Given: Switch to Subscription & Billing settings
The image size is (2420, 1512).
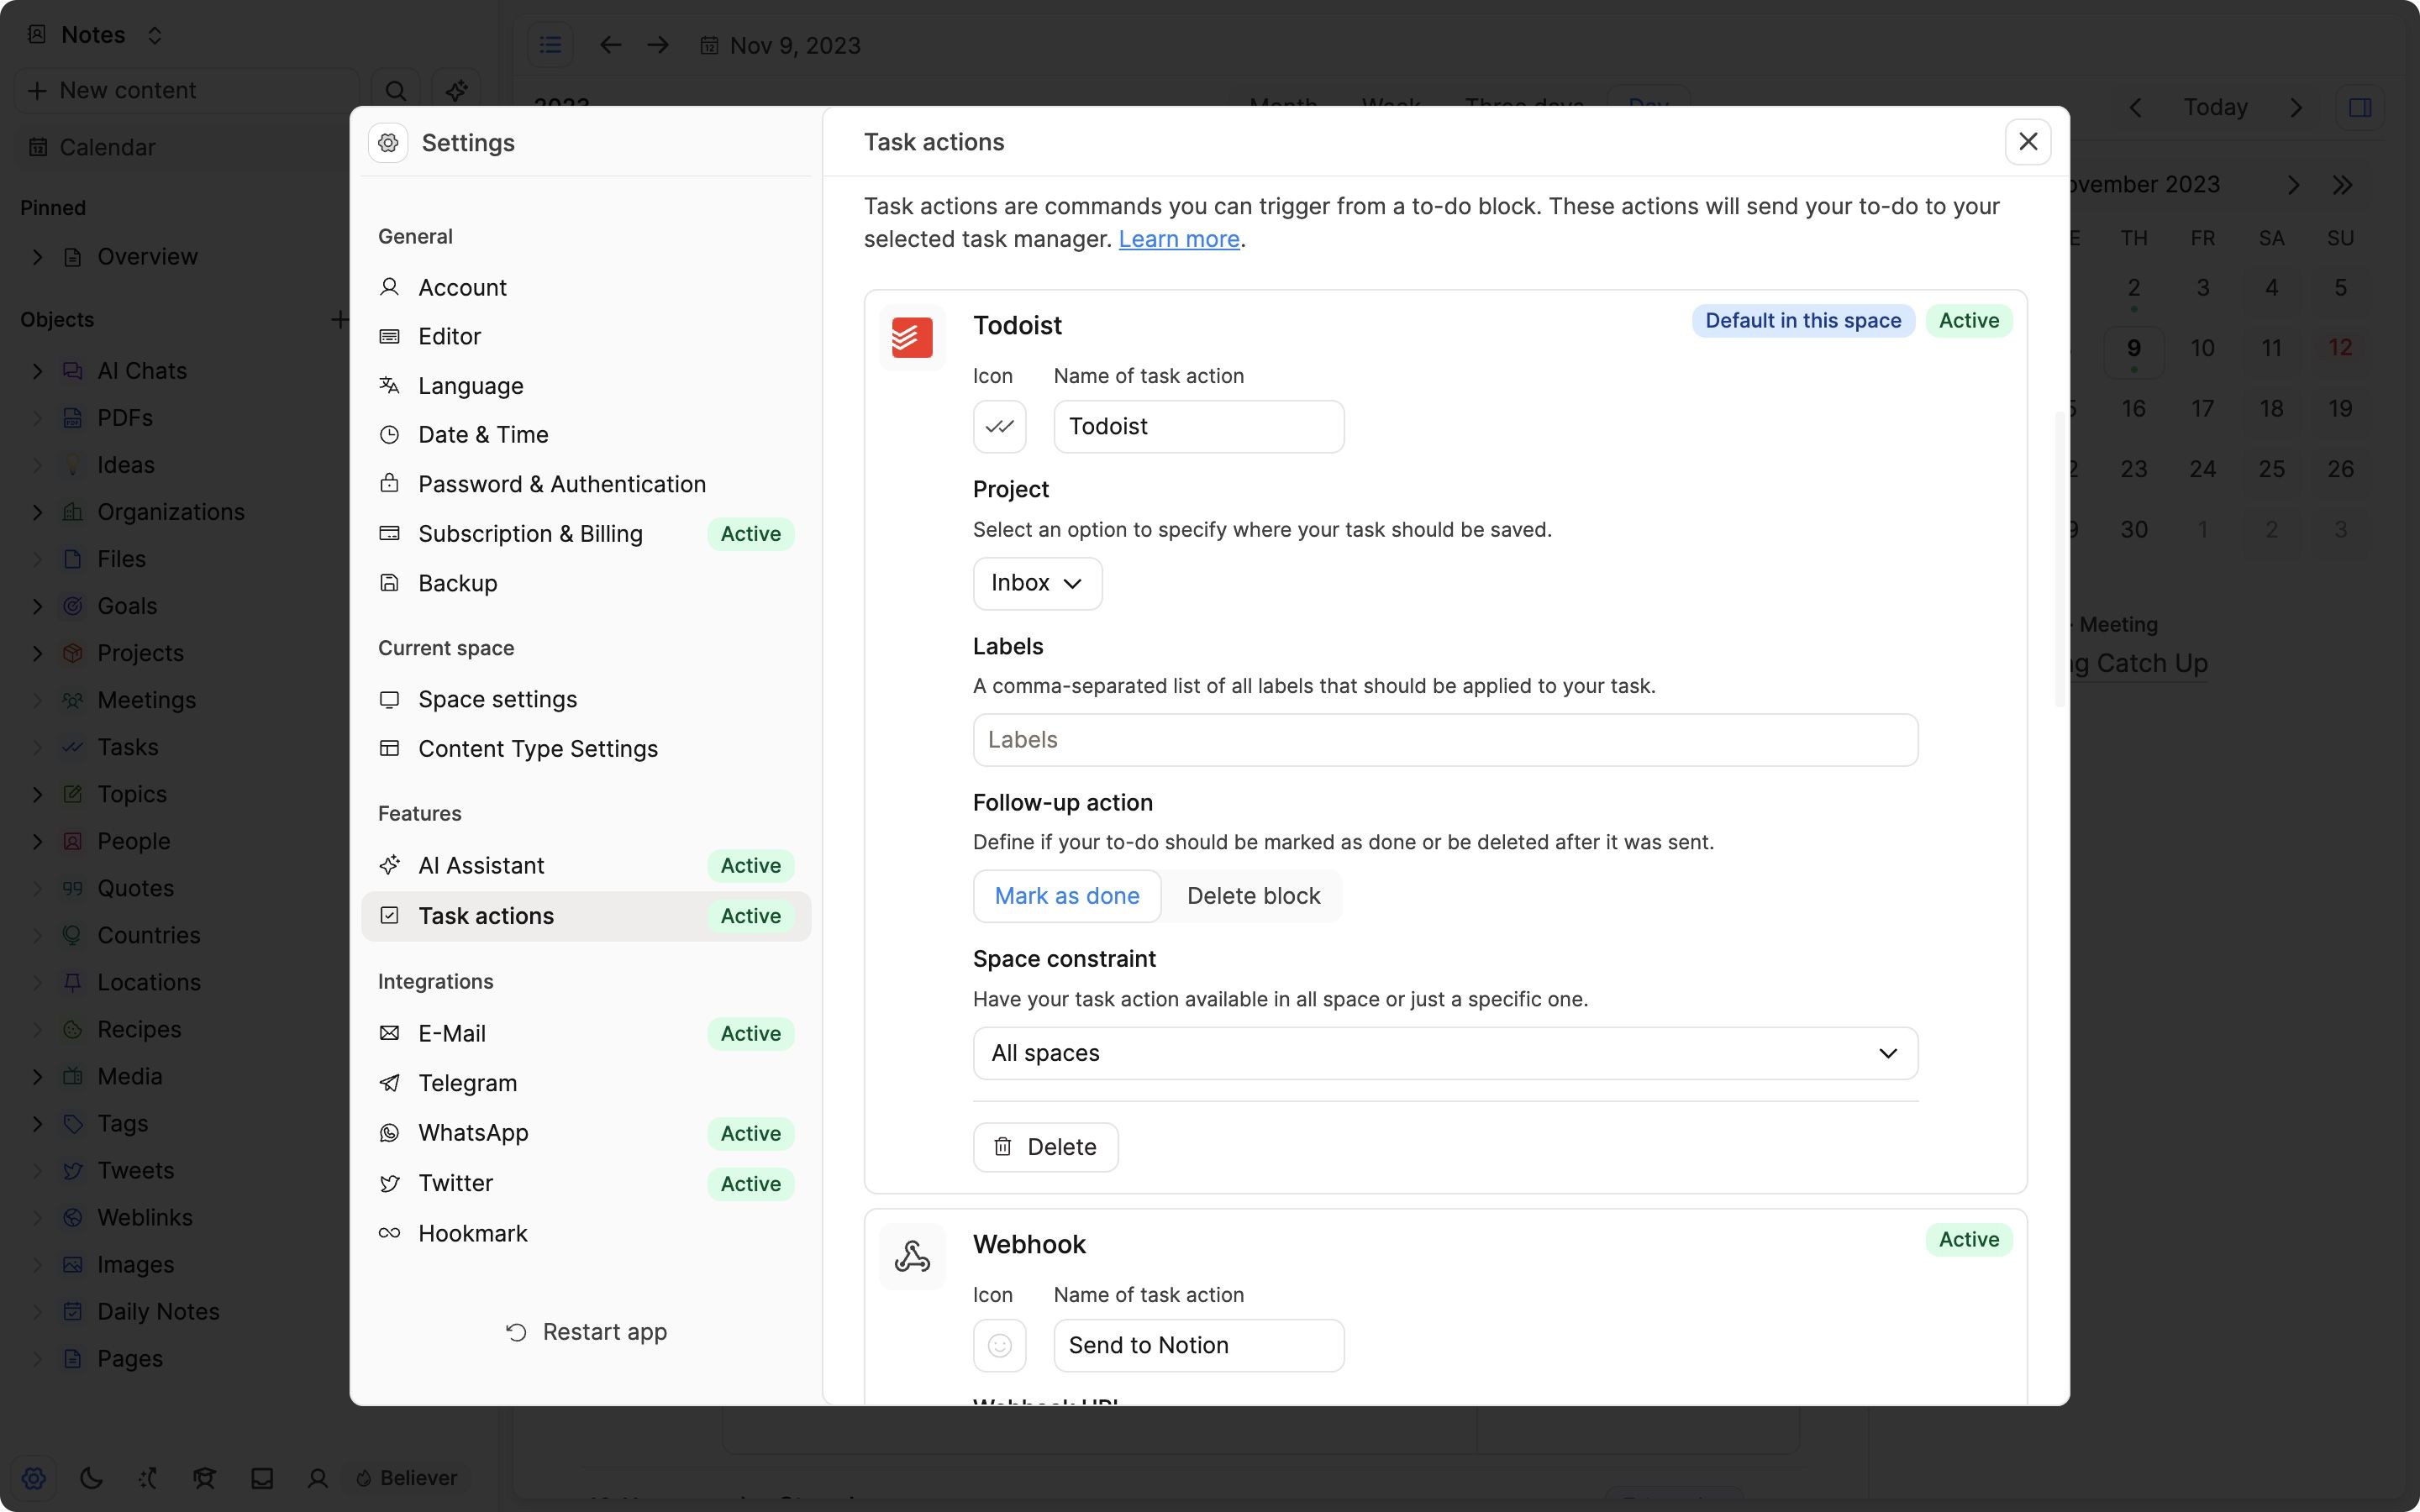Looking at the screenshot, I should click(531, 533).
